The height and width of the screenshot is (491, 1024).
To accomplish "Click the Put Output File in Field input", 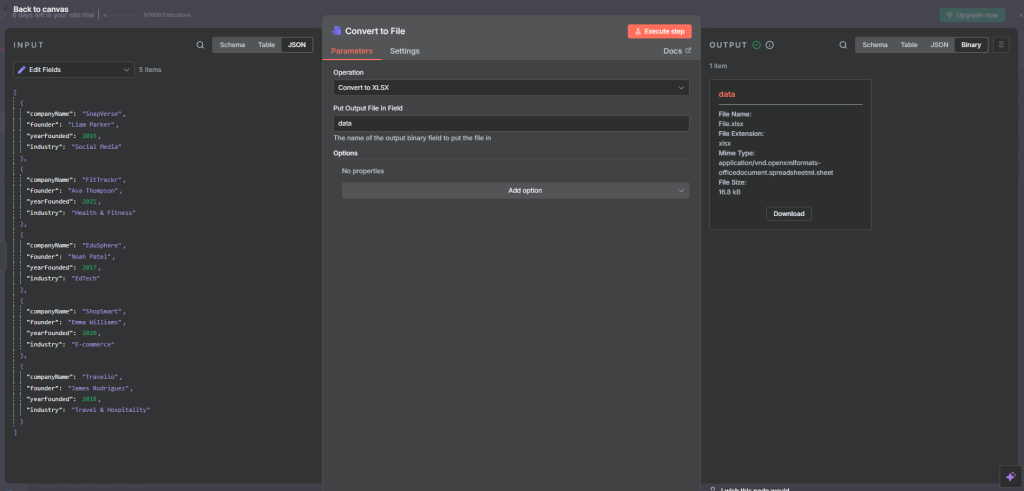I will point(511,123).
